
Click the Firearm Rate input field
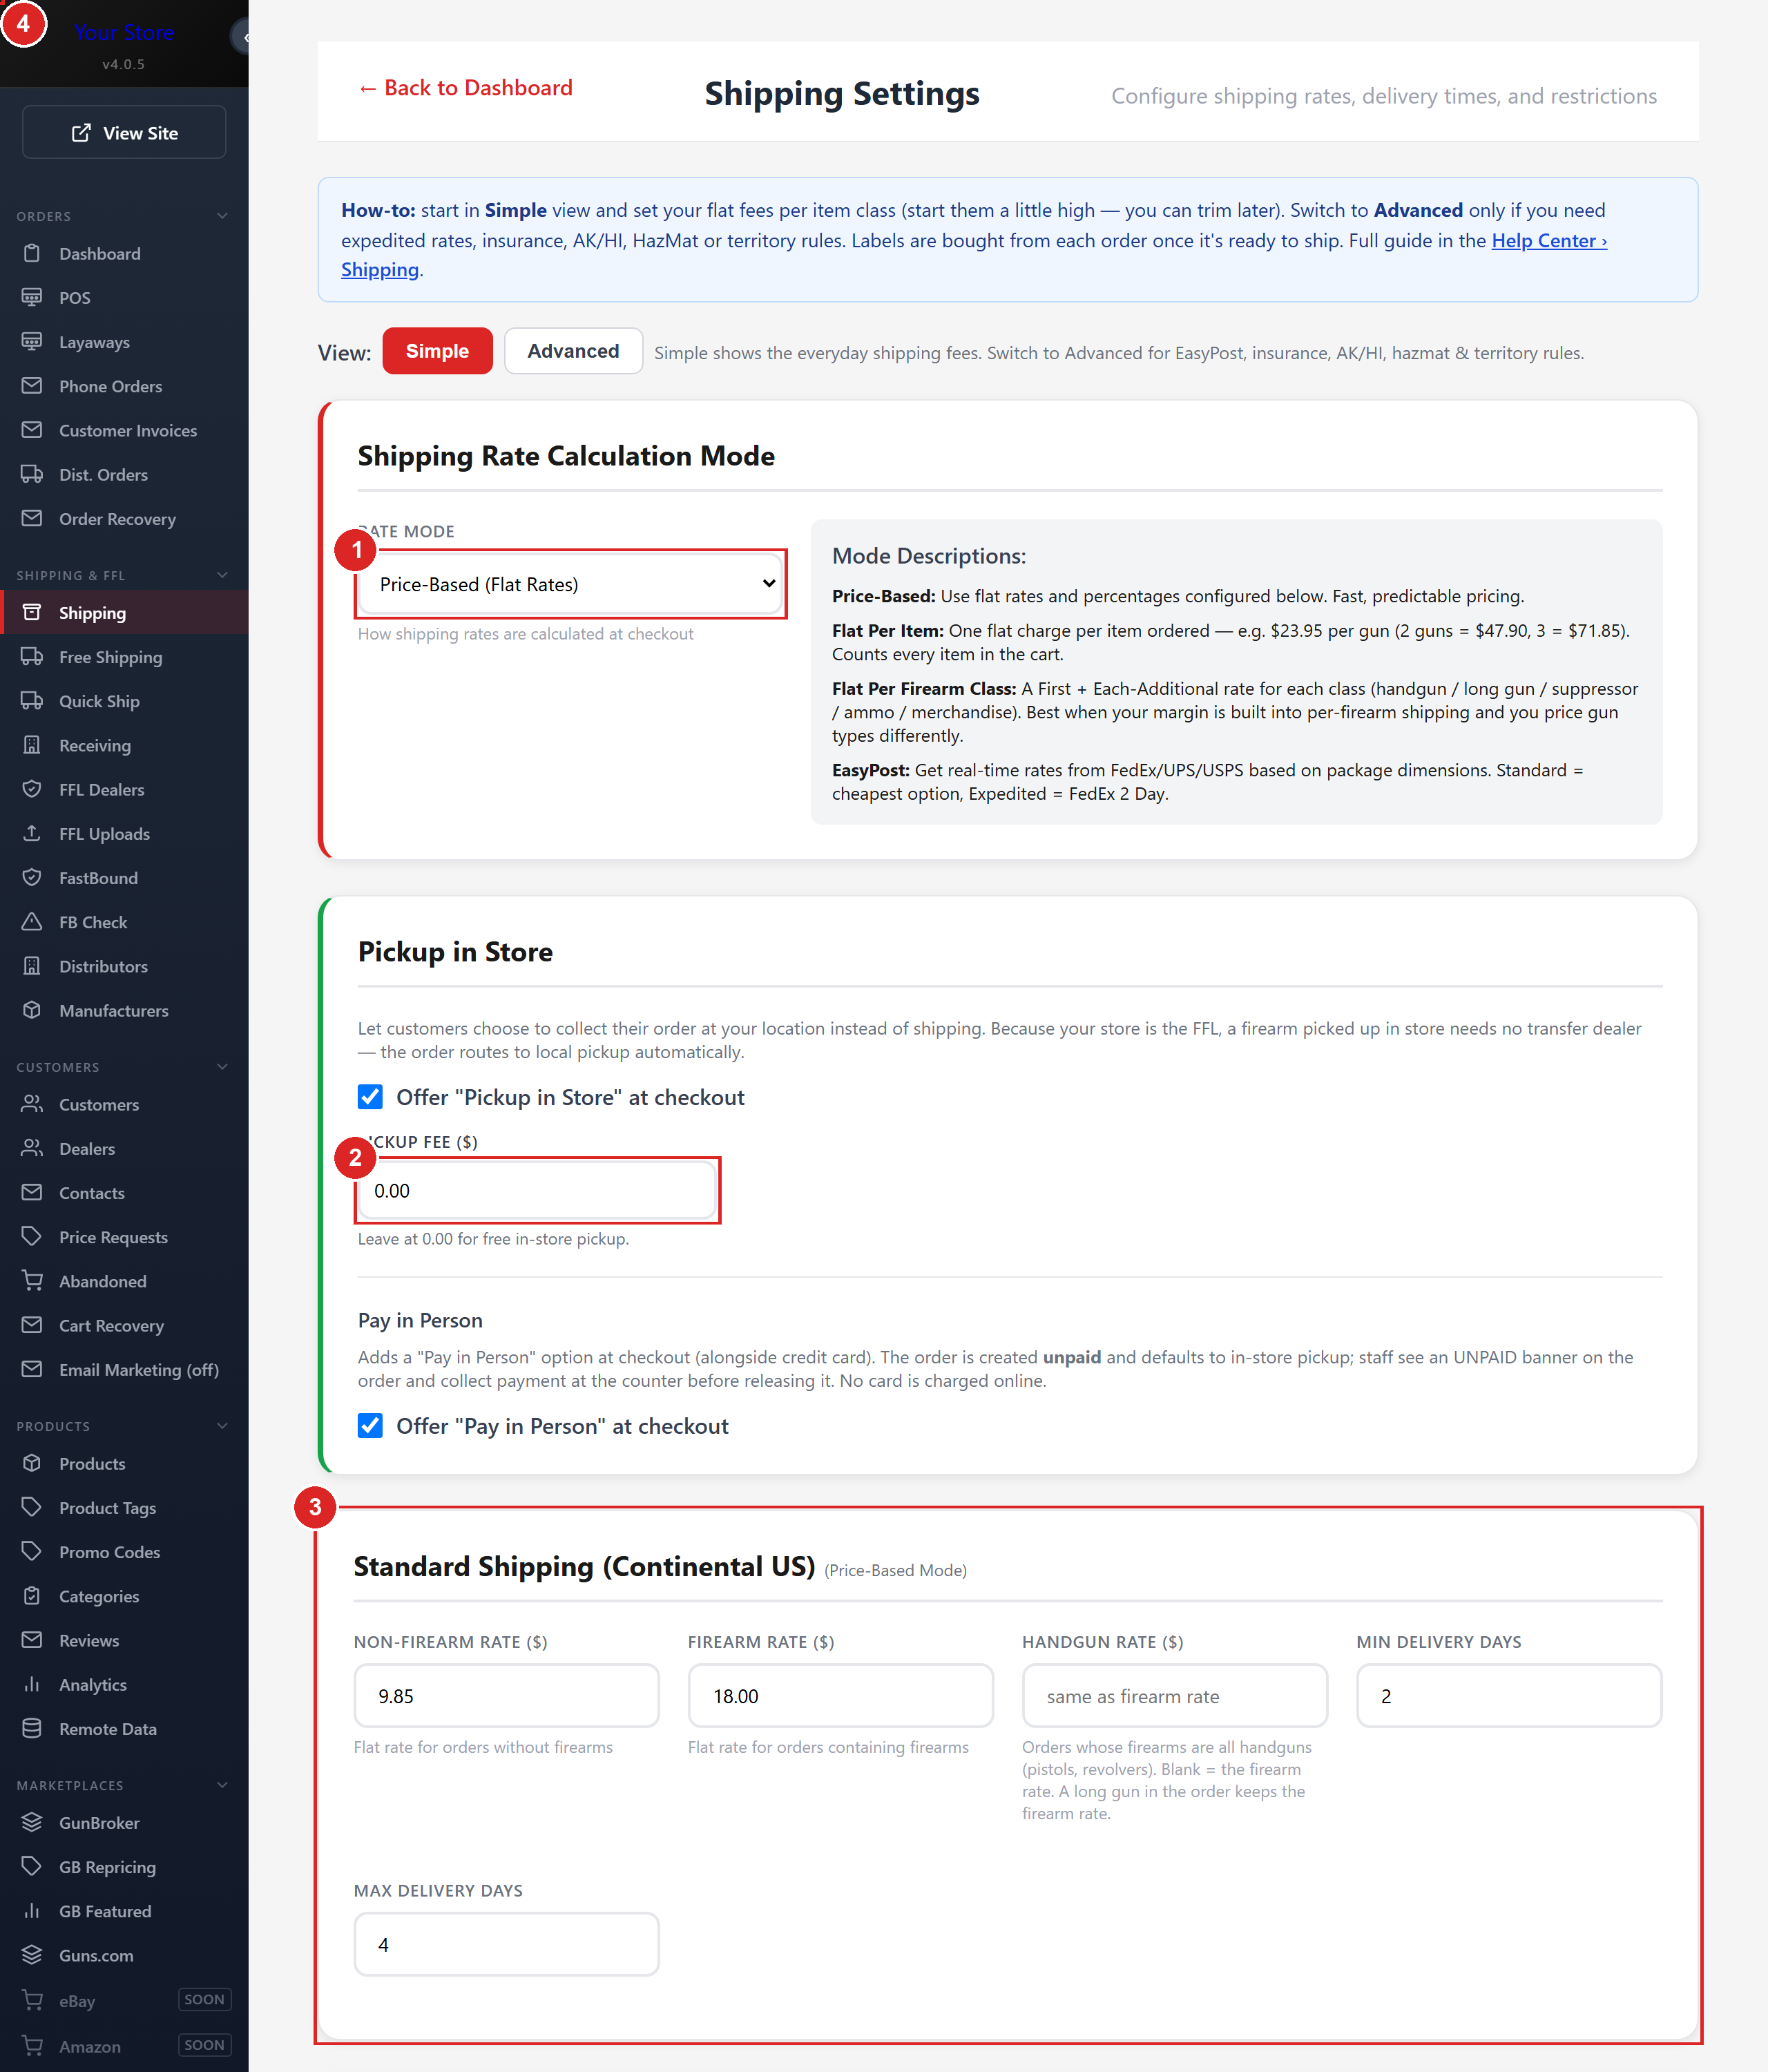coord(840,1696)
